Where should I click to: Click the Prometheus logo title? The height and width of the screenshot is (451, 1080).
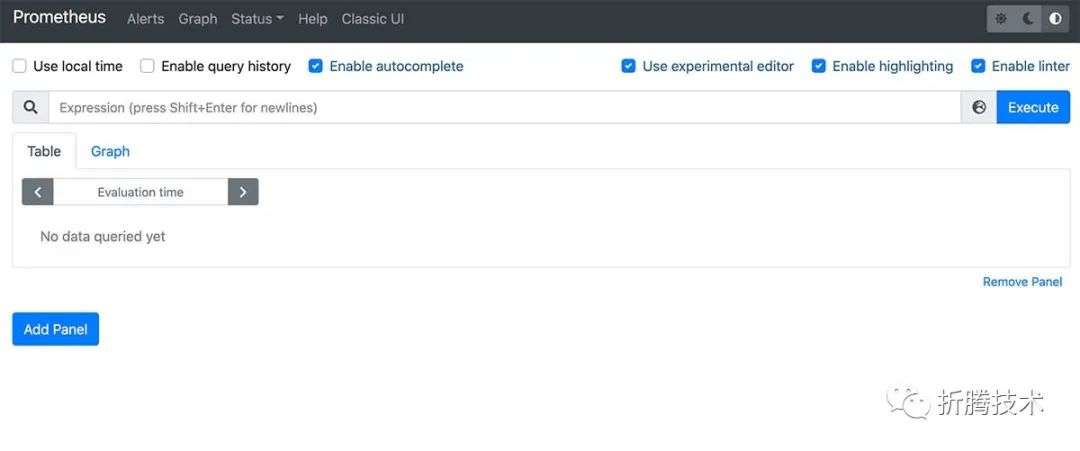click(x=59, y=18)
